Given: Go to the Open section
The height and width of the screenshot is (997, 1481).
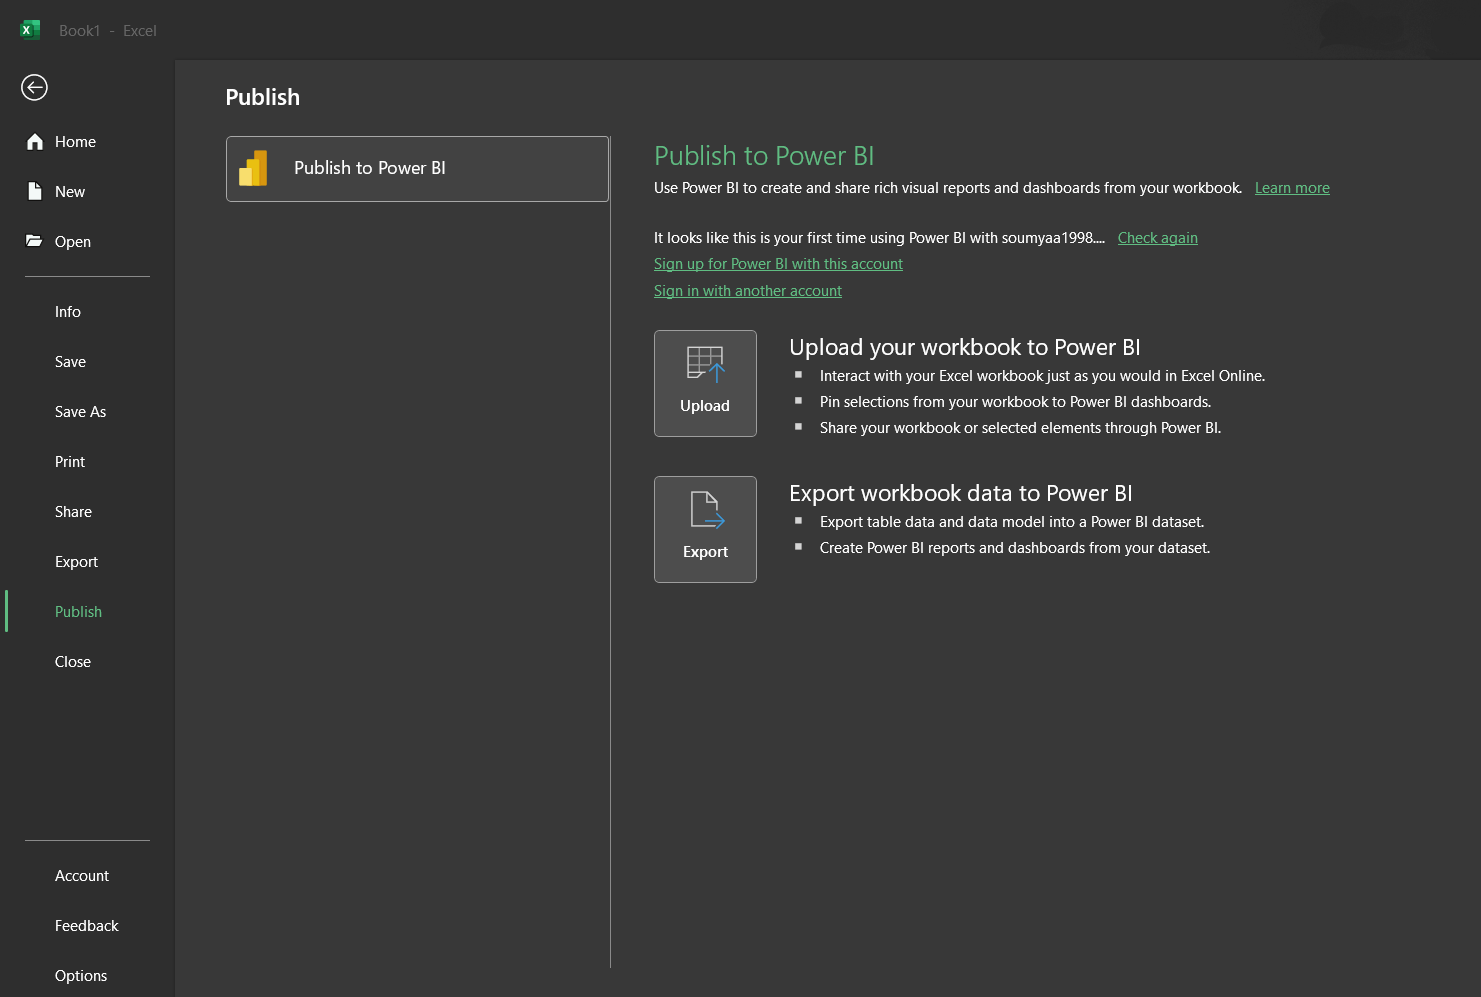Looking at the screenshot, I should [87, 242].
